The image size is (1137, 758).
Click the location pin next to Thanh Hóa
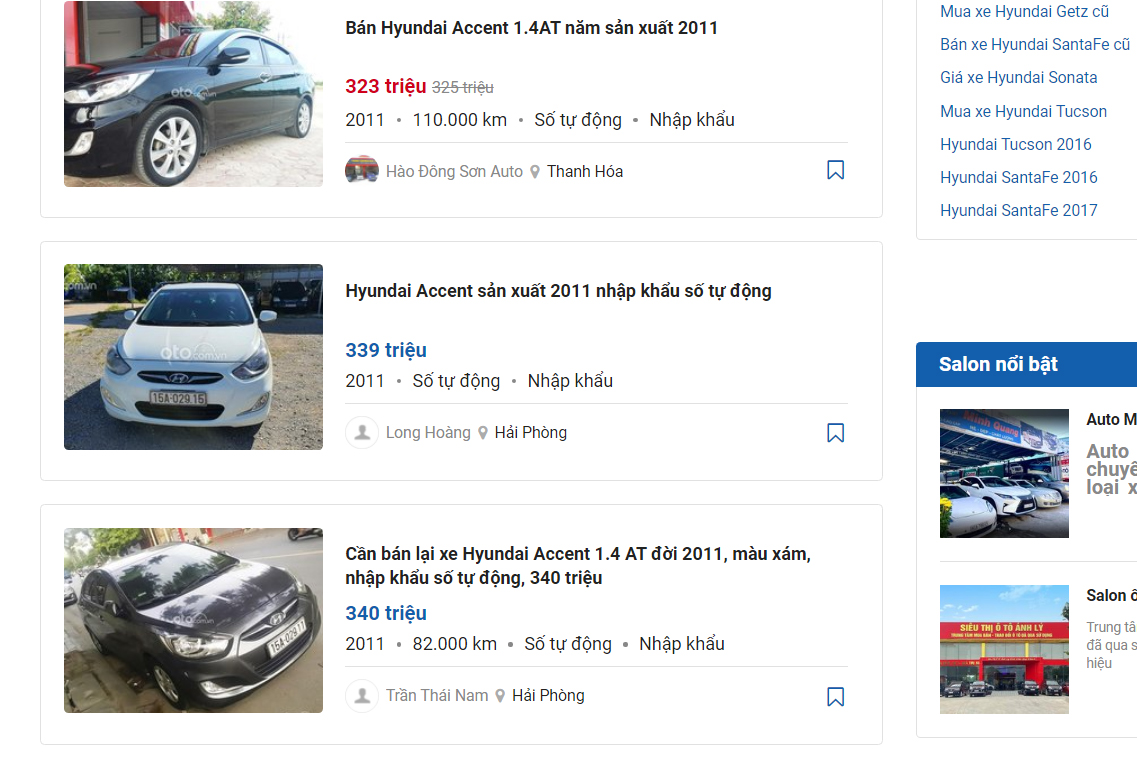click(537, 171)
